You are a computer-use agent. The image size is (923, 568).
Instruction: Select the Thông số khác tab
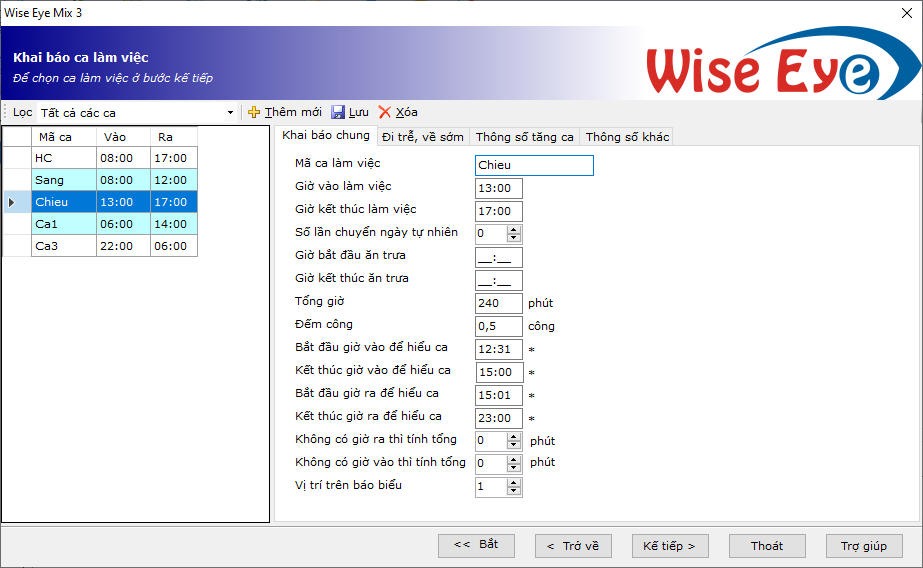[x=627, y=137]
